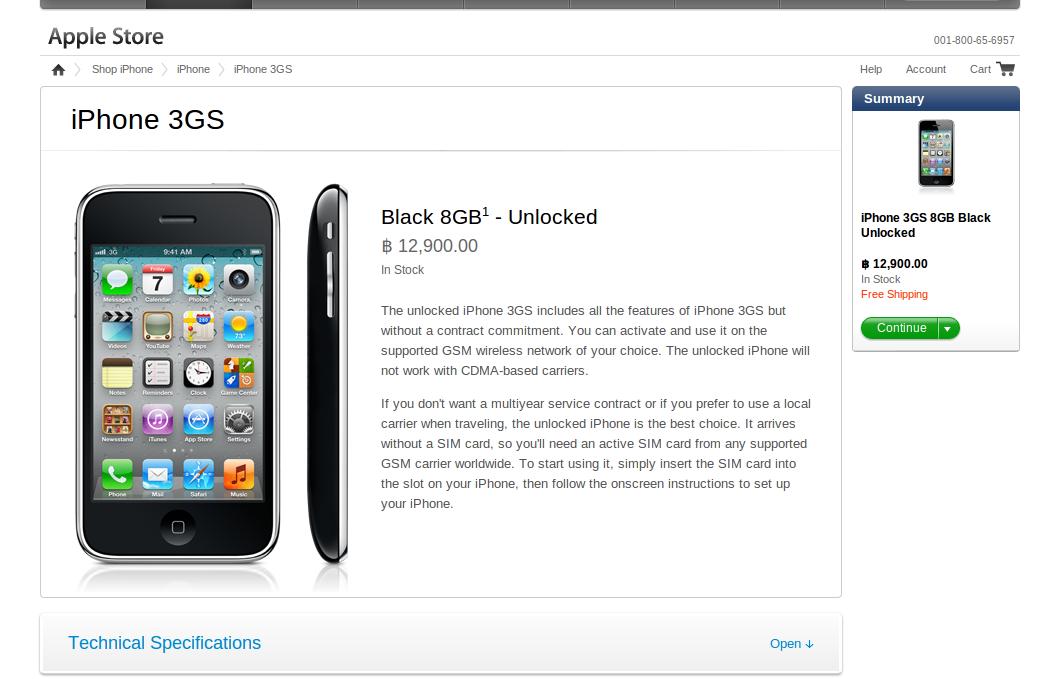1049x679 pixels.
Task: Click the Cart text link
Action: tap(980, 70)
